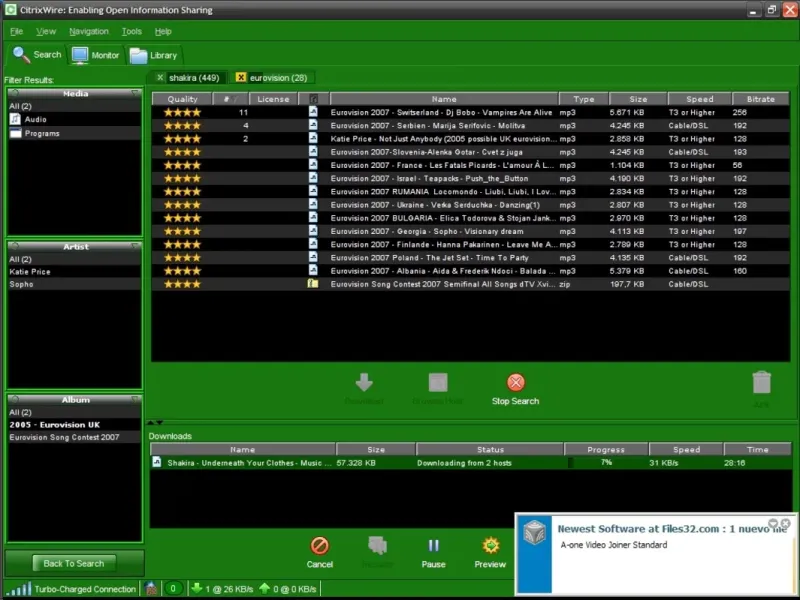The height and width of the screenshot is (600, 800).
Task: Click the Programs window icon in Media filter
Action: (x=16, y=133)
